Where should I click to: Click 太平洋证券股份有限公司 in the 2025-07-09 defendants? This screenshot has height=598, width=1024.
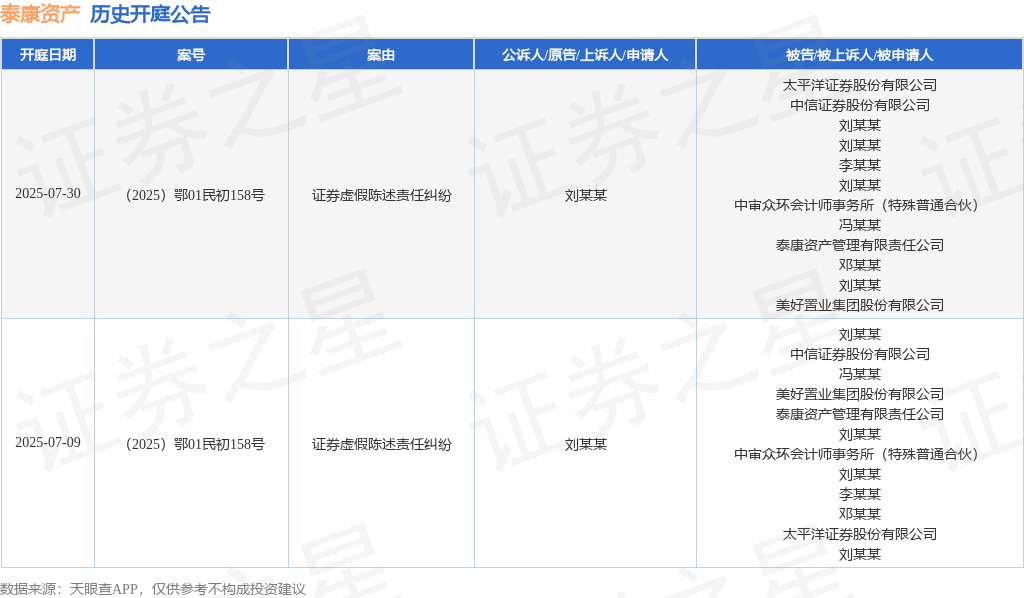(859, 534)
